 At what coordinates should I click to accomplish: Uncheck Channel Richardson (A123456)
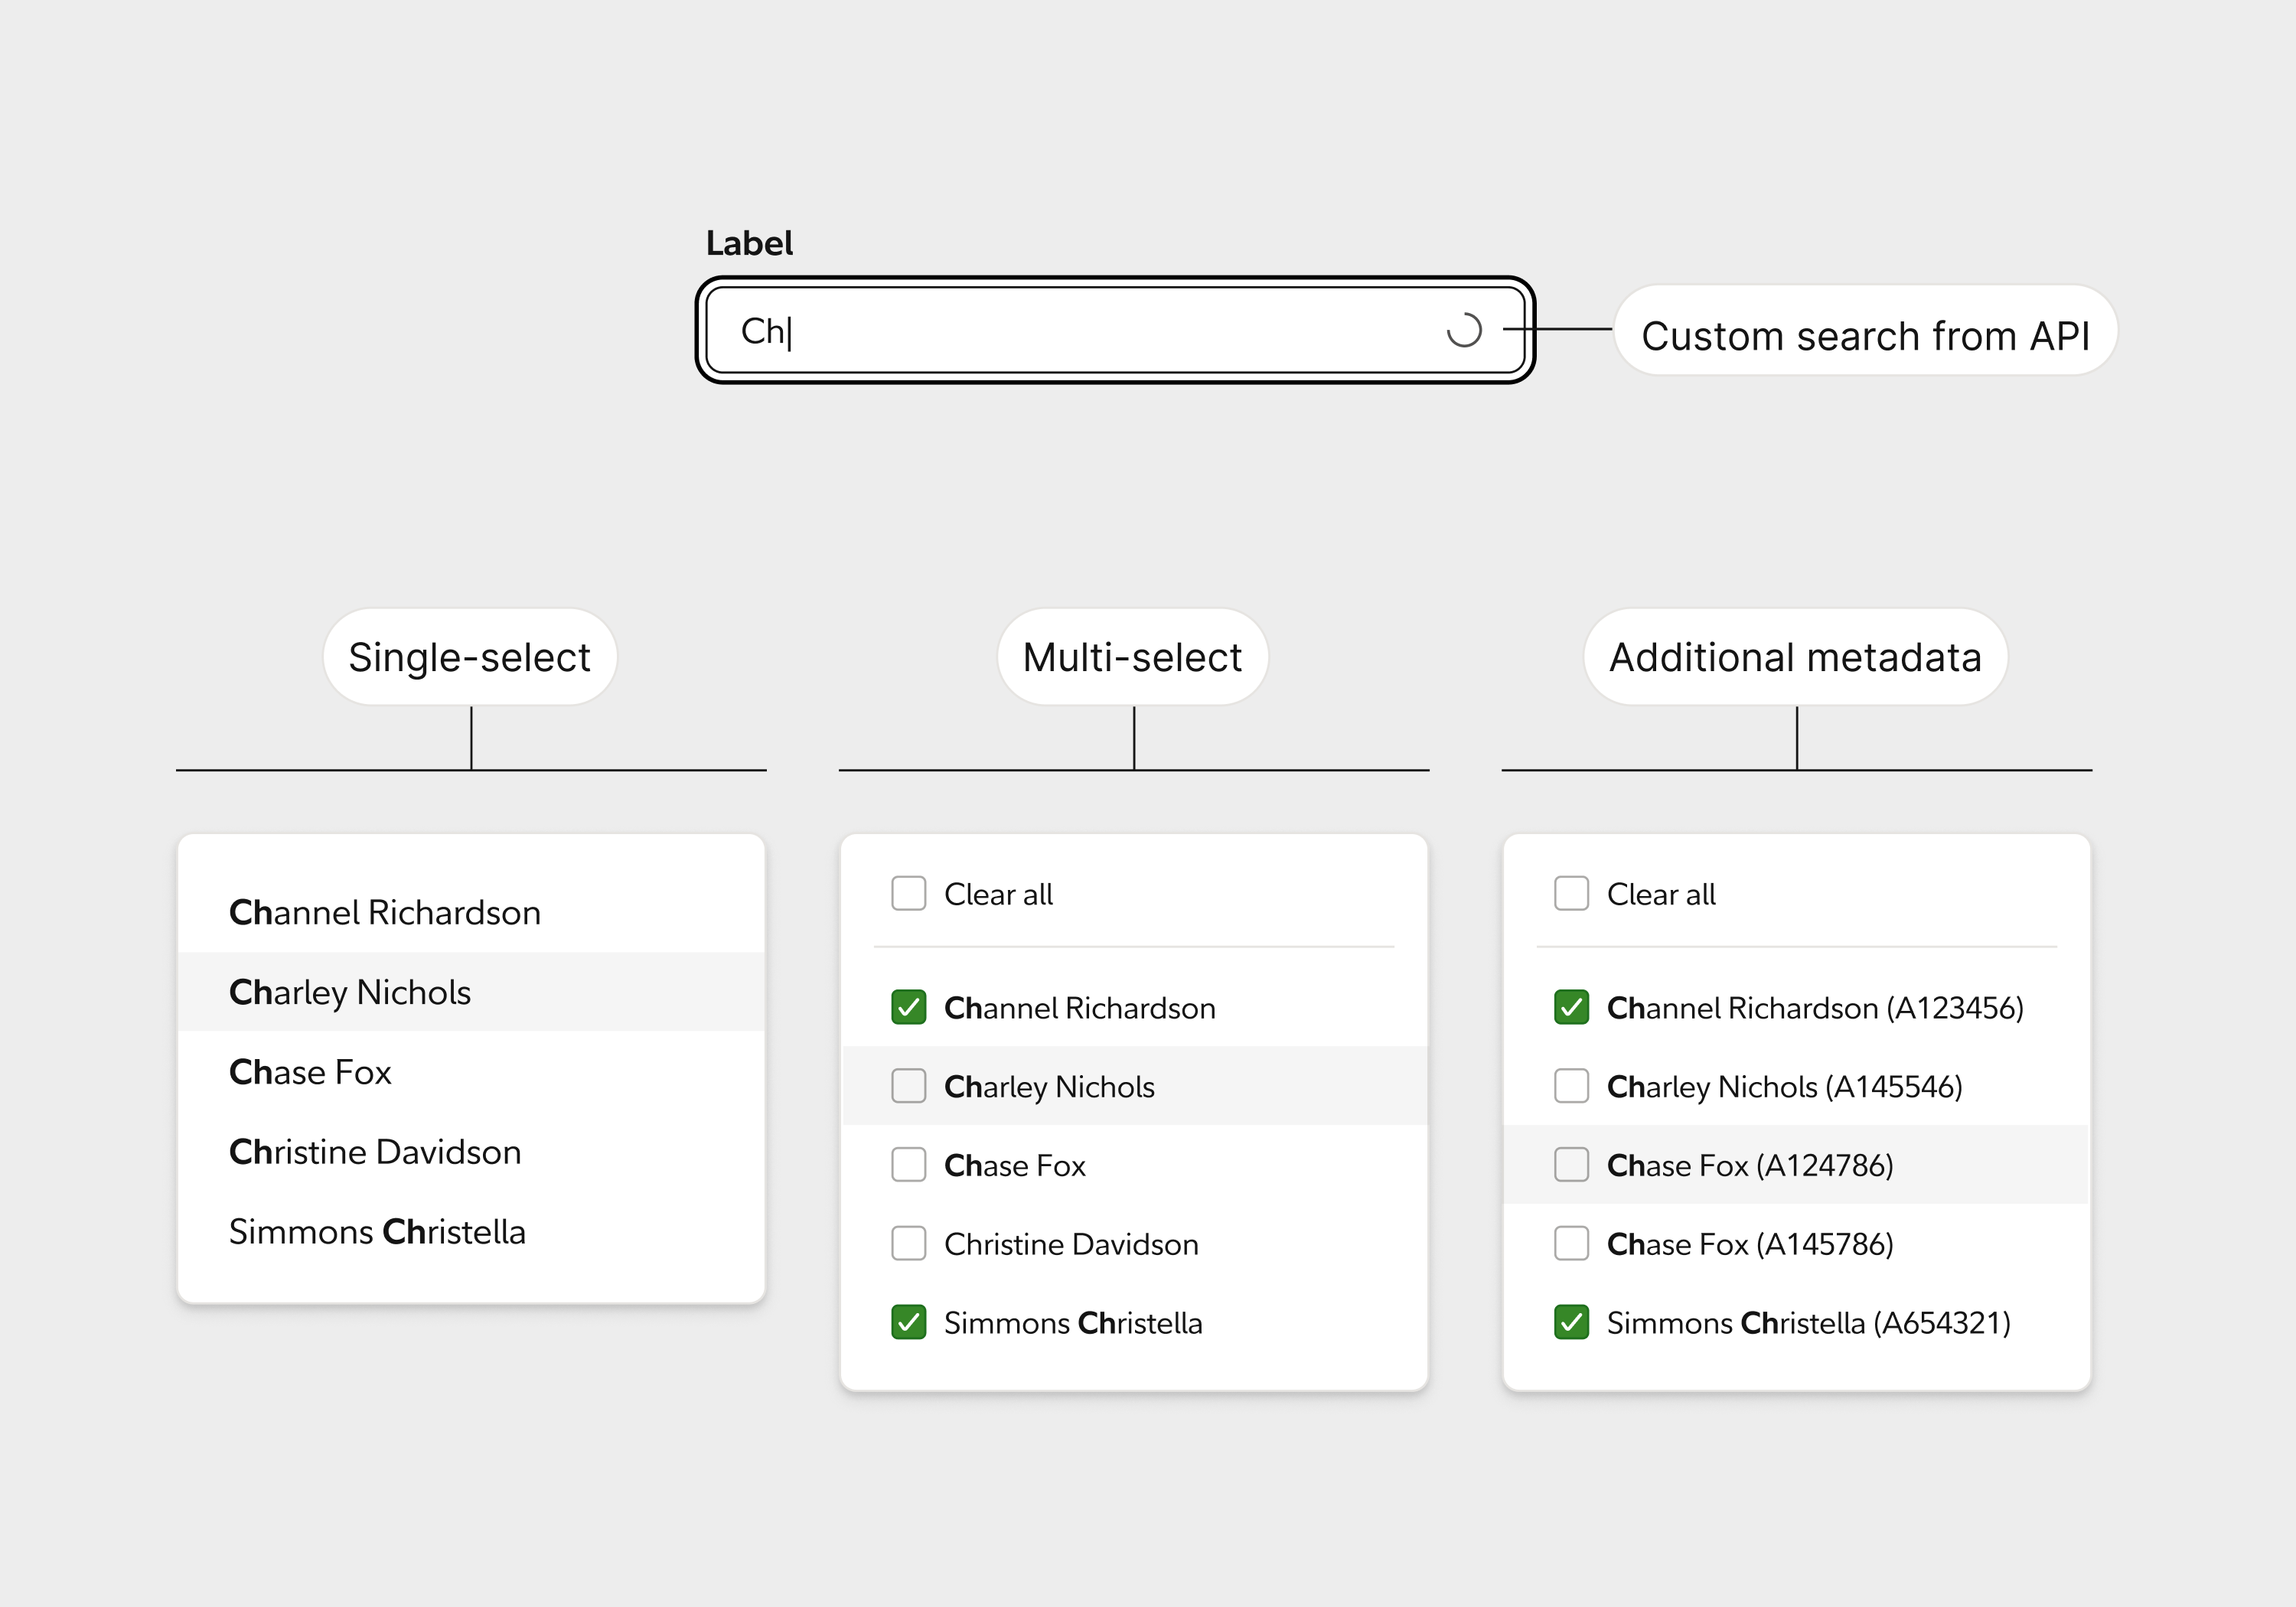pyautogui.click(x=1571, y=1007)
